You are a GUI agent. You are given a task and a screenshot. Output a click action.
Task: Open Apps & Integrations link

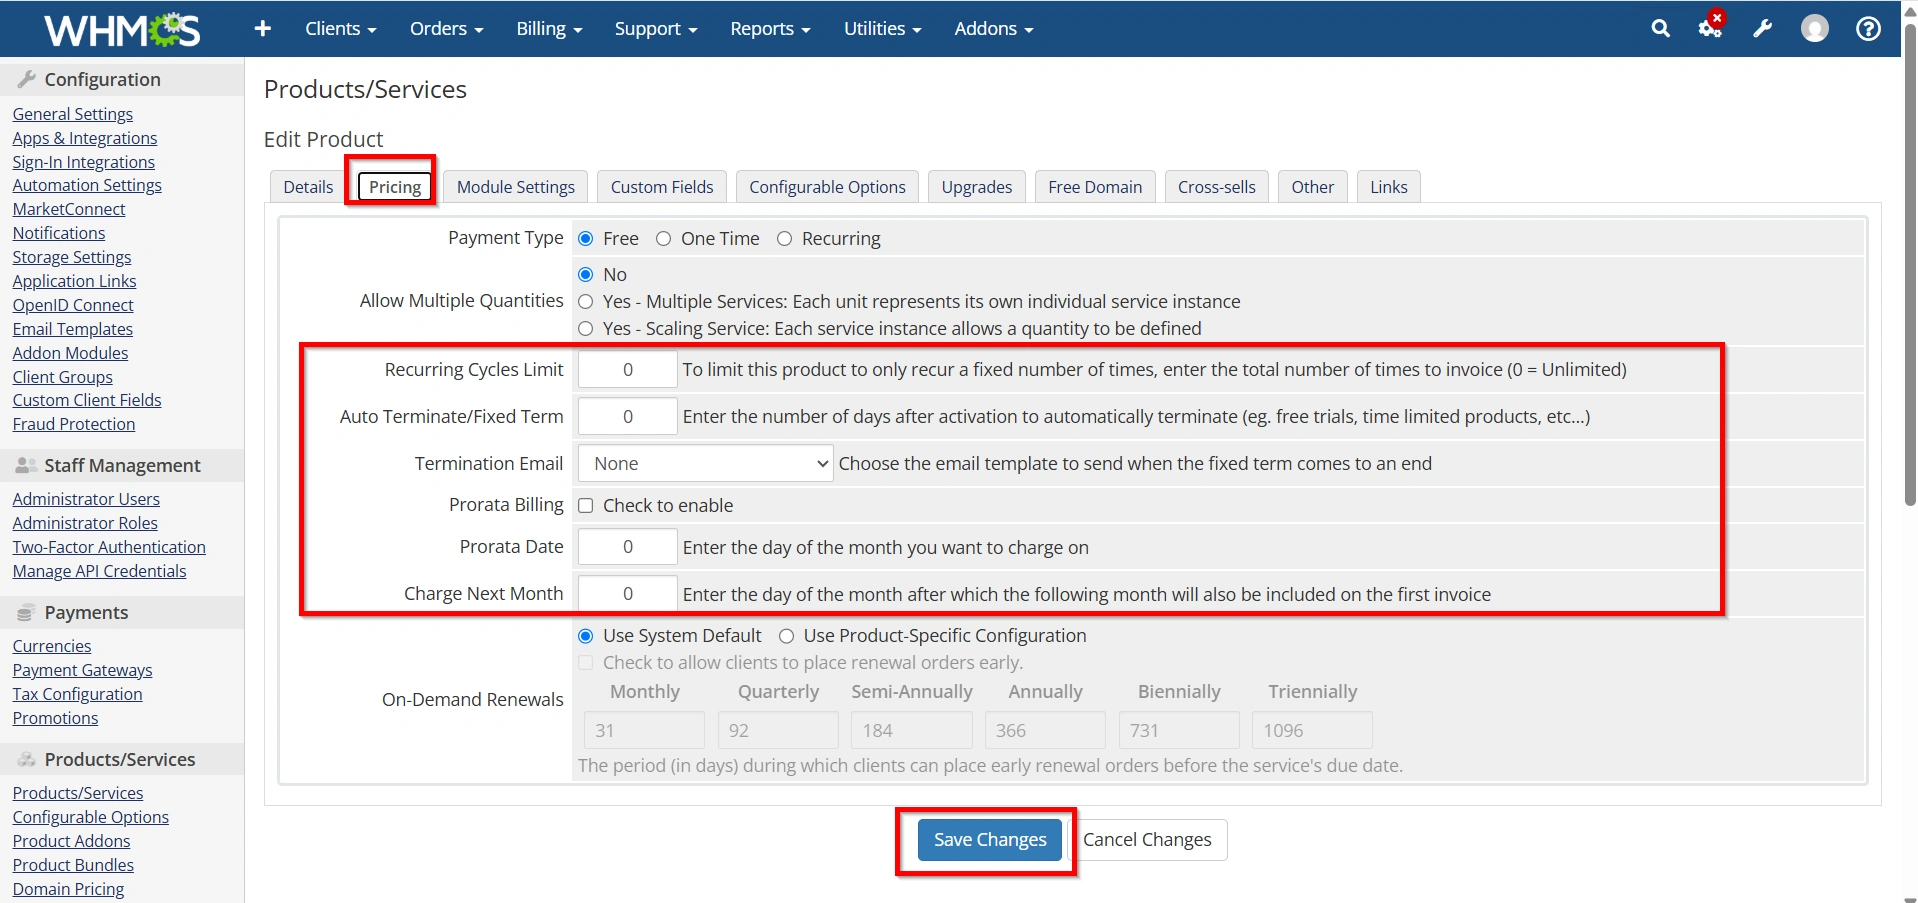click(85, 138)
